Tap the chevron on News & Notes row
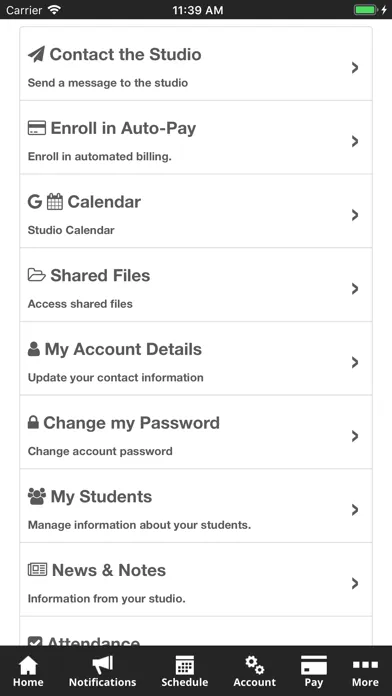This screenshot has height=696, width=392. point(355,583)
